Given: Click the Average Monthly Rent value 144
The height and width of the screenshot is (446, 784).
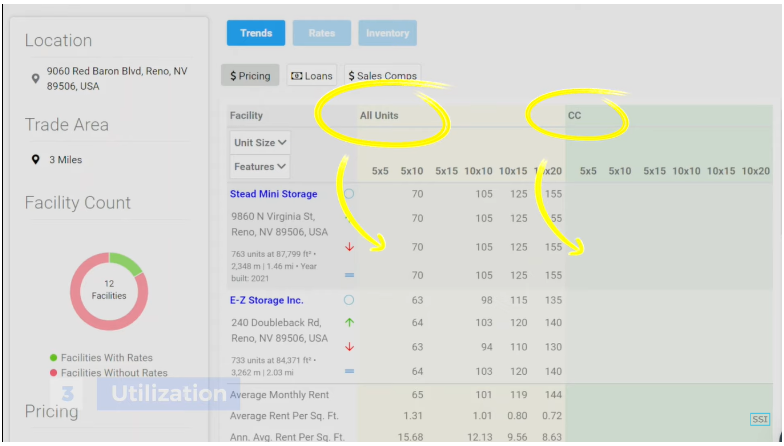Looking at the screenshot, I should pos(554,395).
